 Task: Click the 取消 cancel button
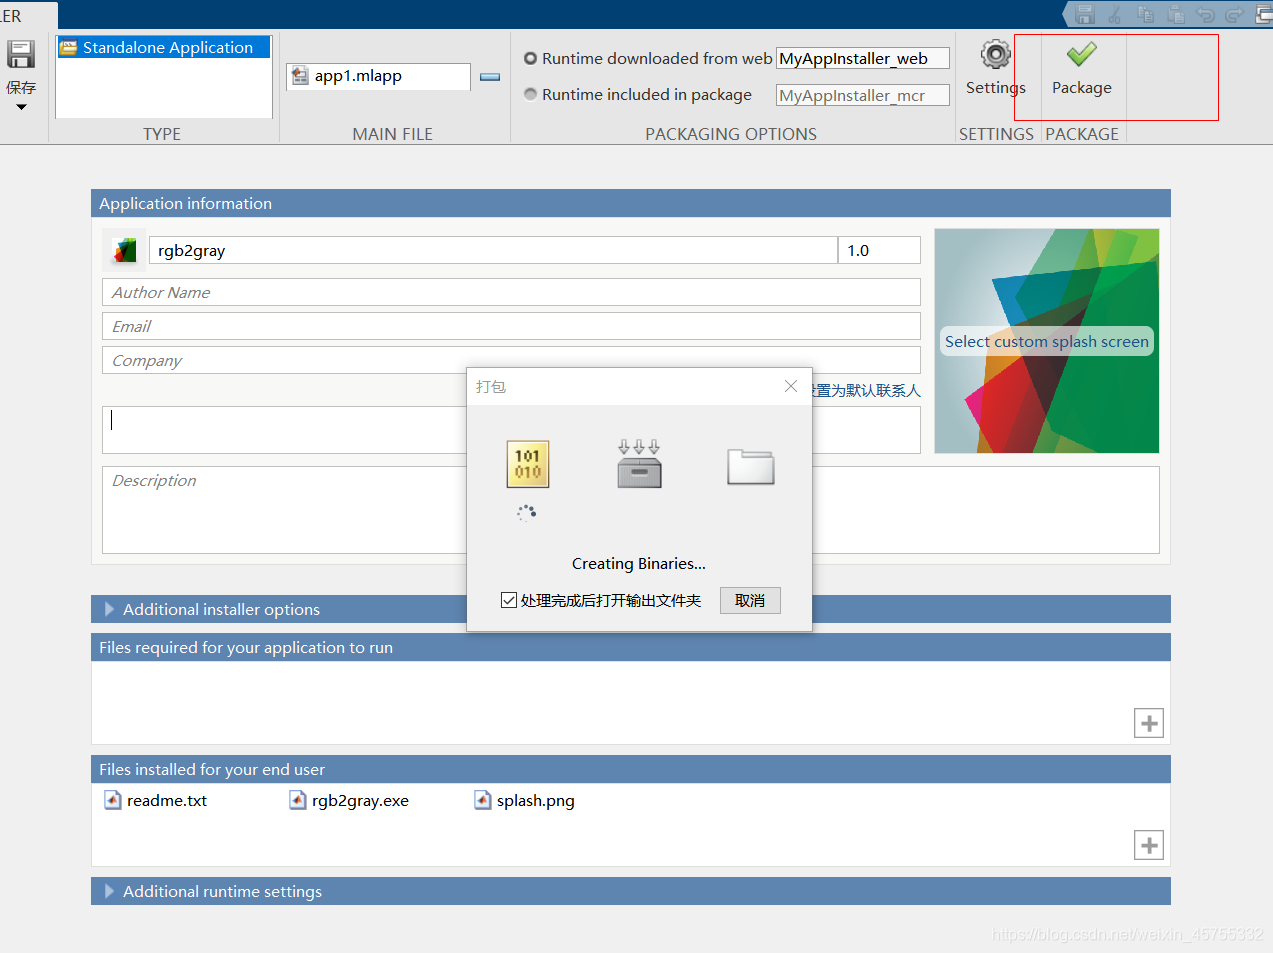pyautogui.click(x=750, y=600)
